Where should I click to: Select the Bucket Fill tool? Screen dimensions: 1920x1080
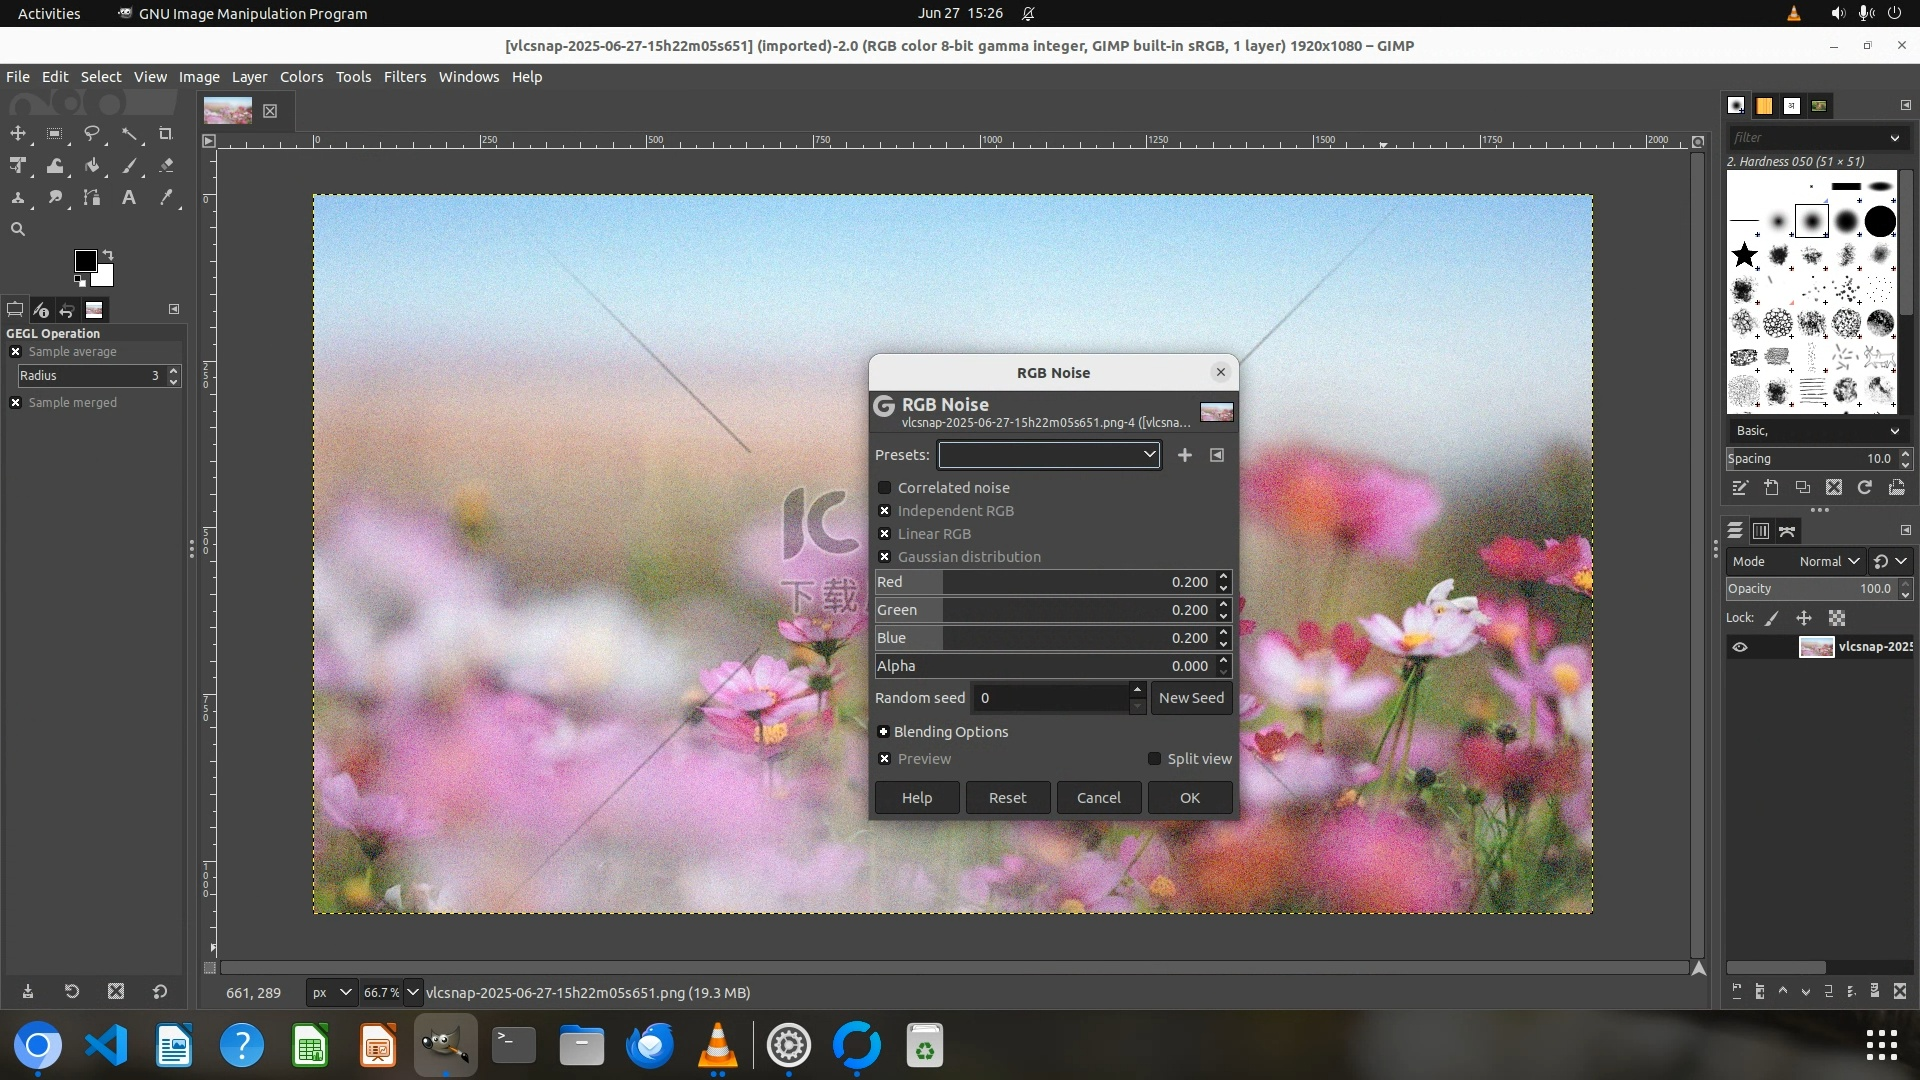[92, 166]
